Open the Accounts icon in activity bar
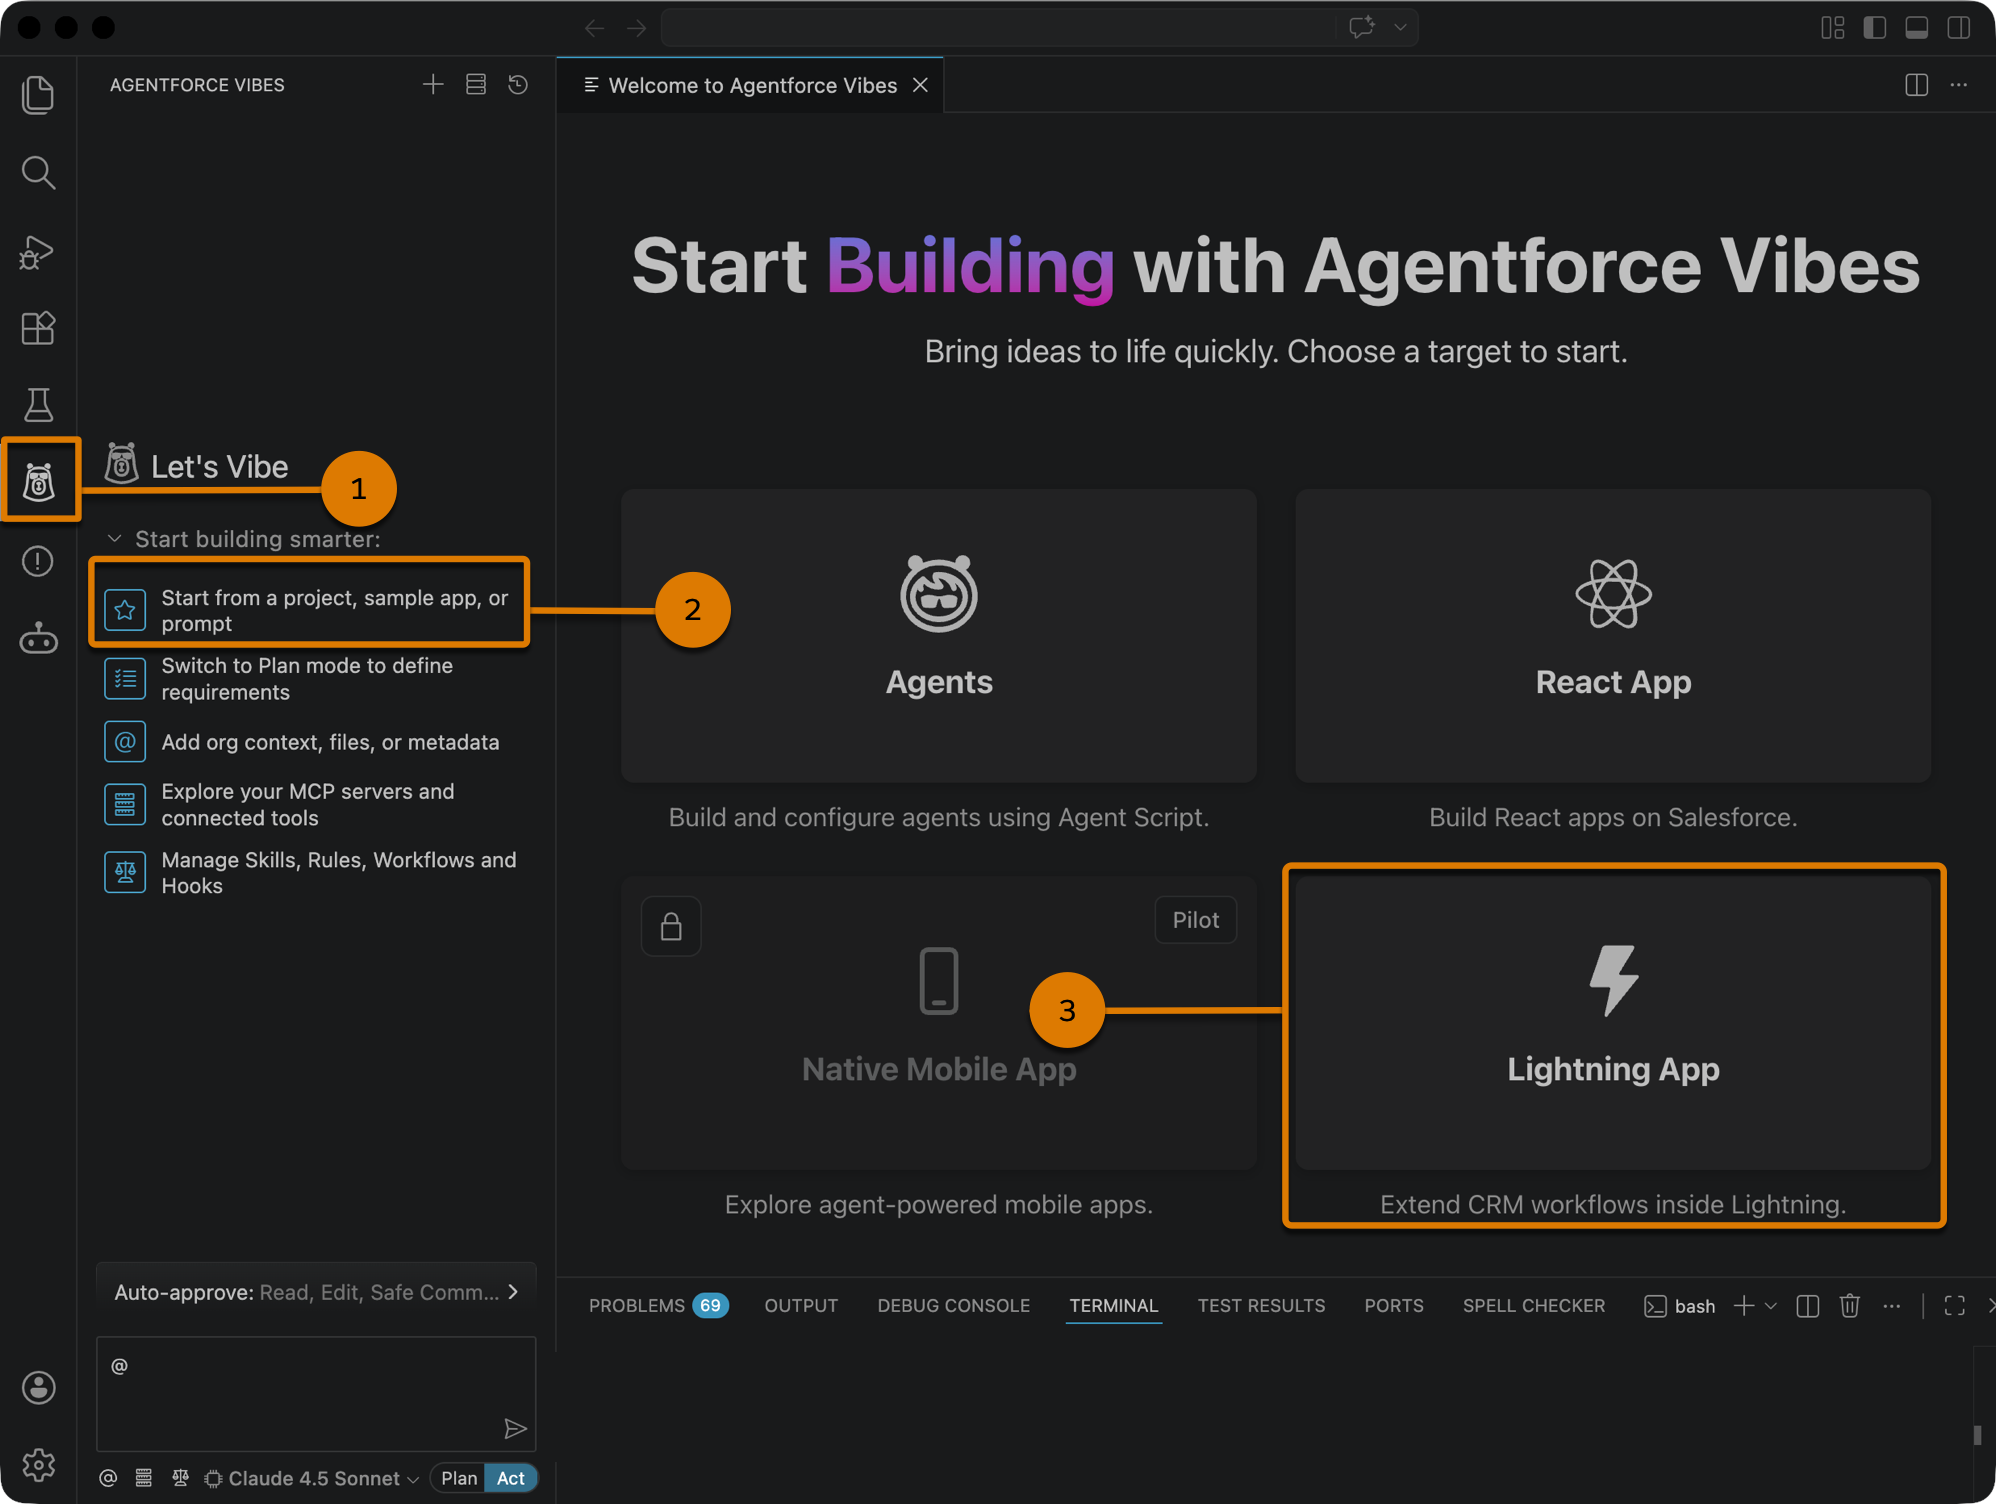 [38, 1387]
